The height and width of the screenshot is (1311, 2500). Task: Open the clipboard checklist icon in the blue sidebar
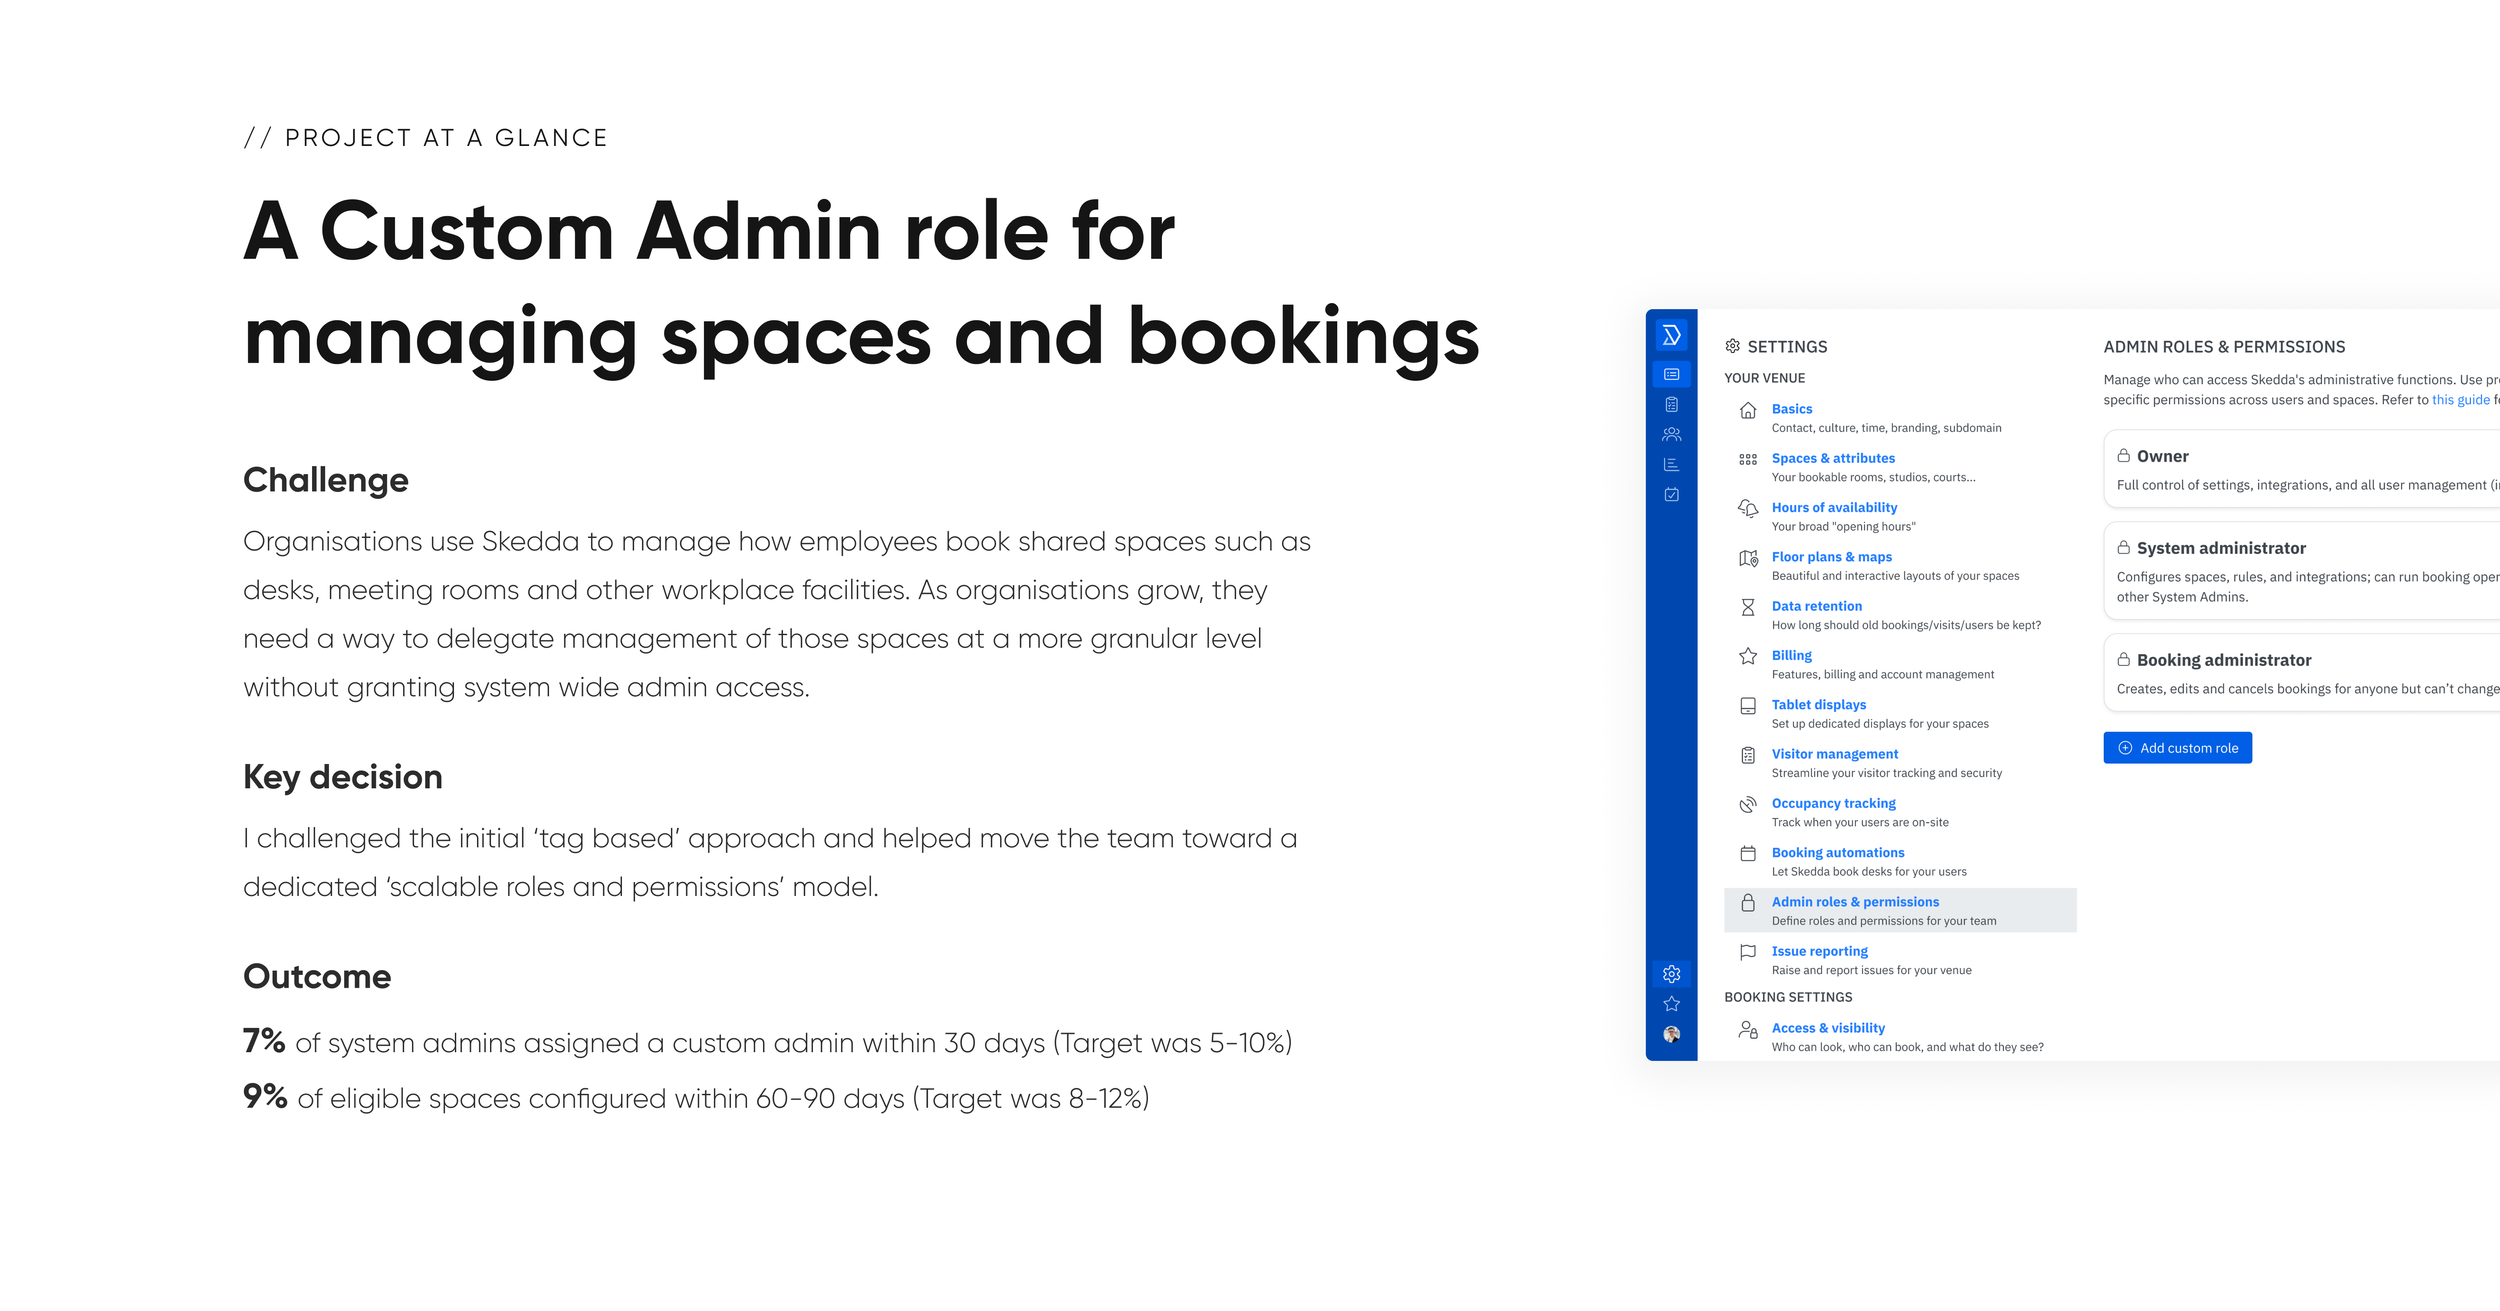click(x=1671, y=404)
